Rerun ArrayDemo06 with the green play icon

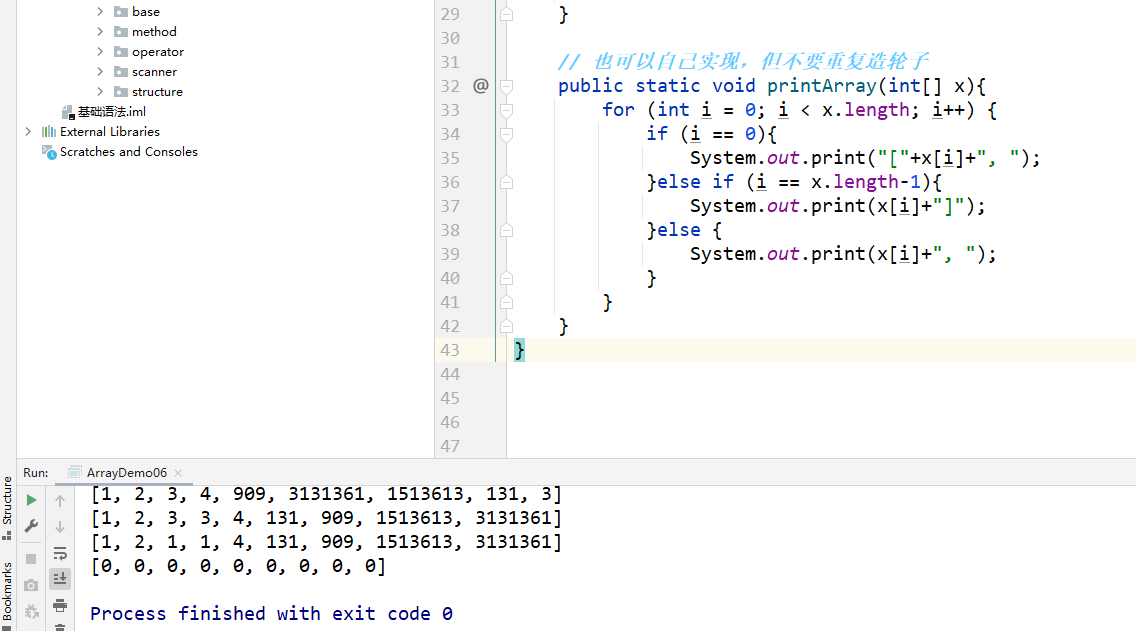point(31,500)
